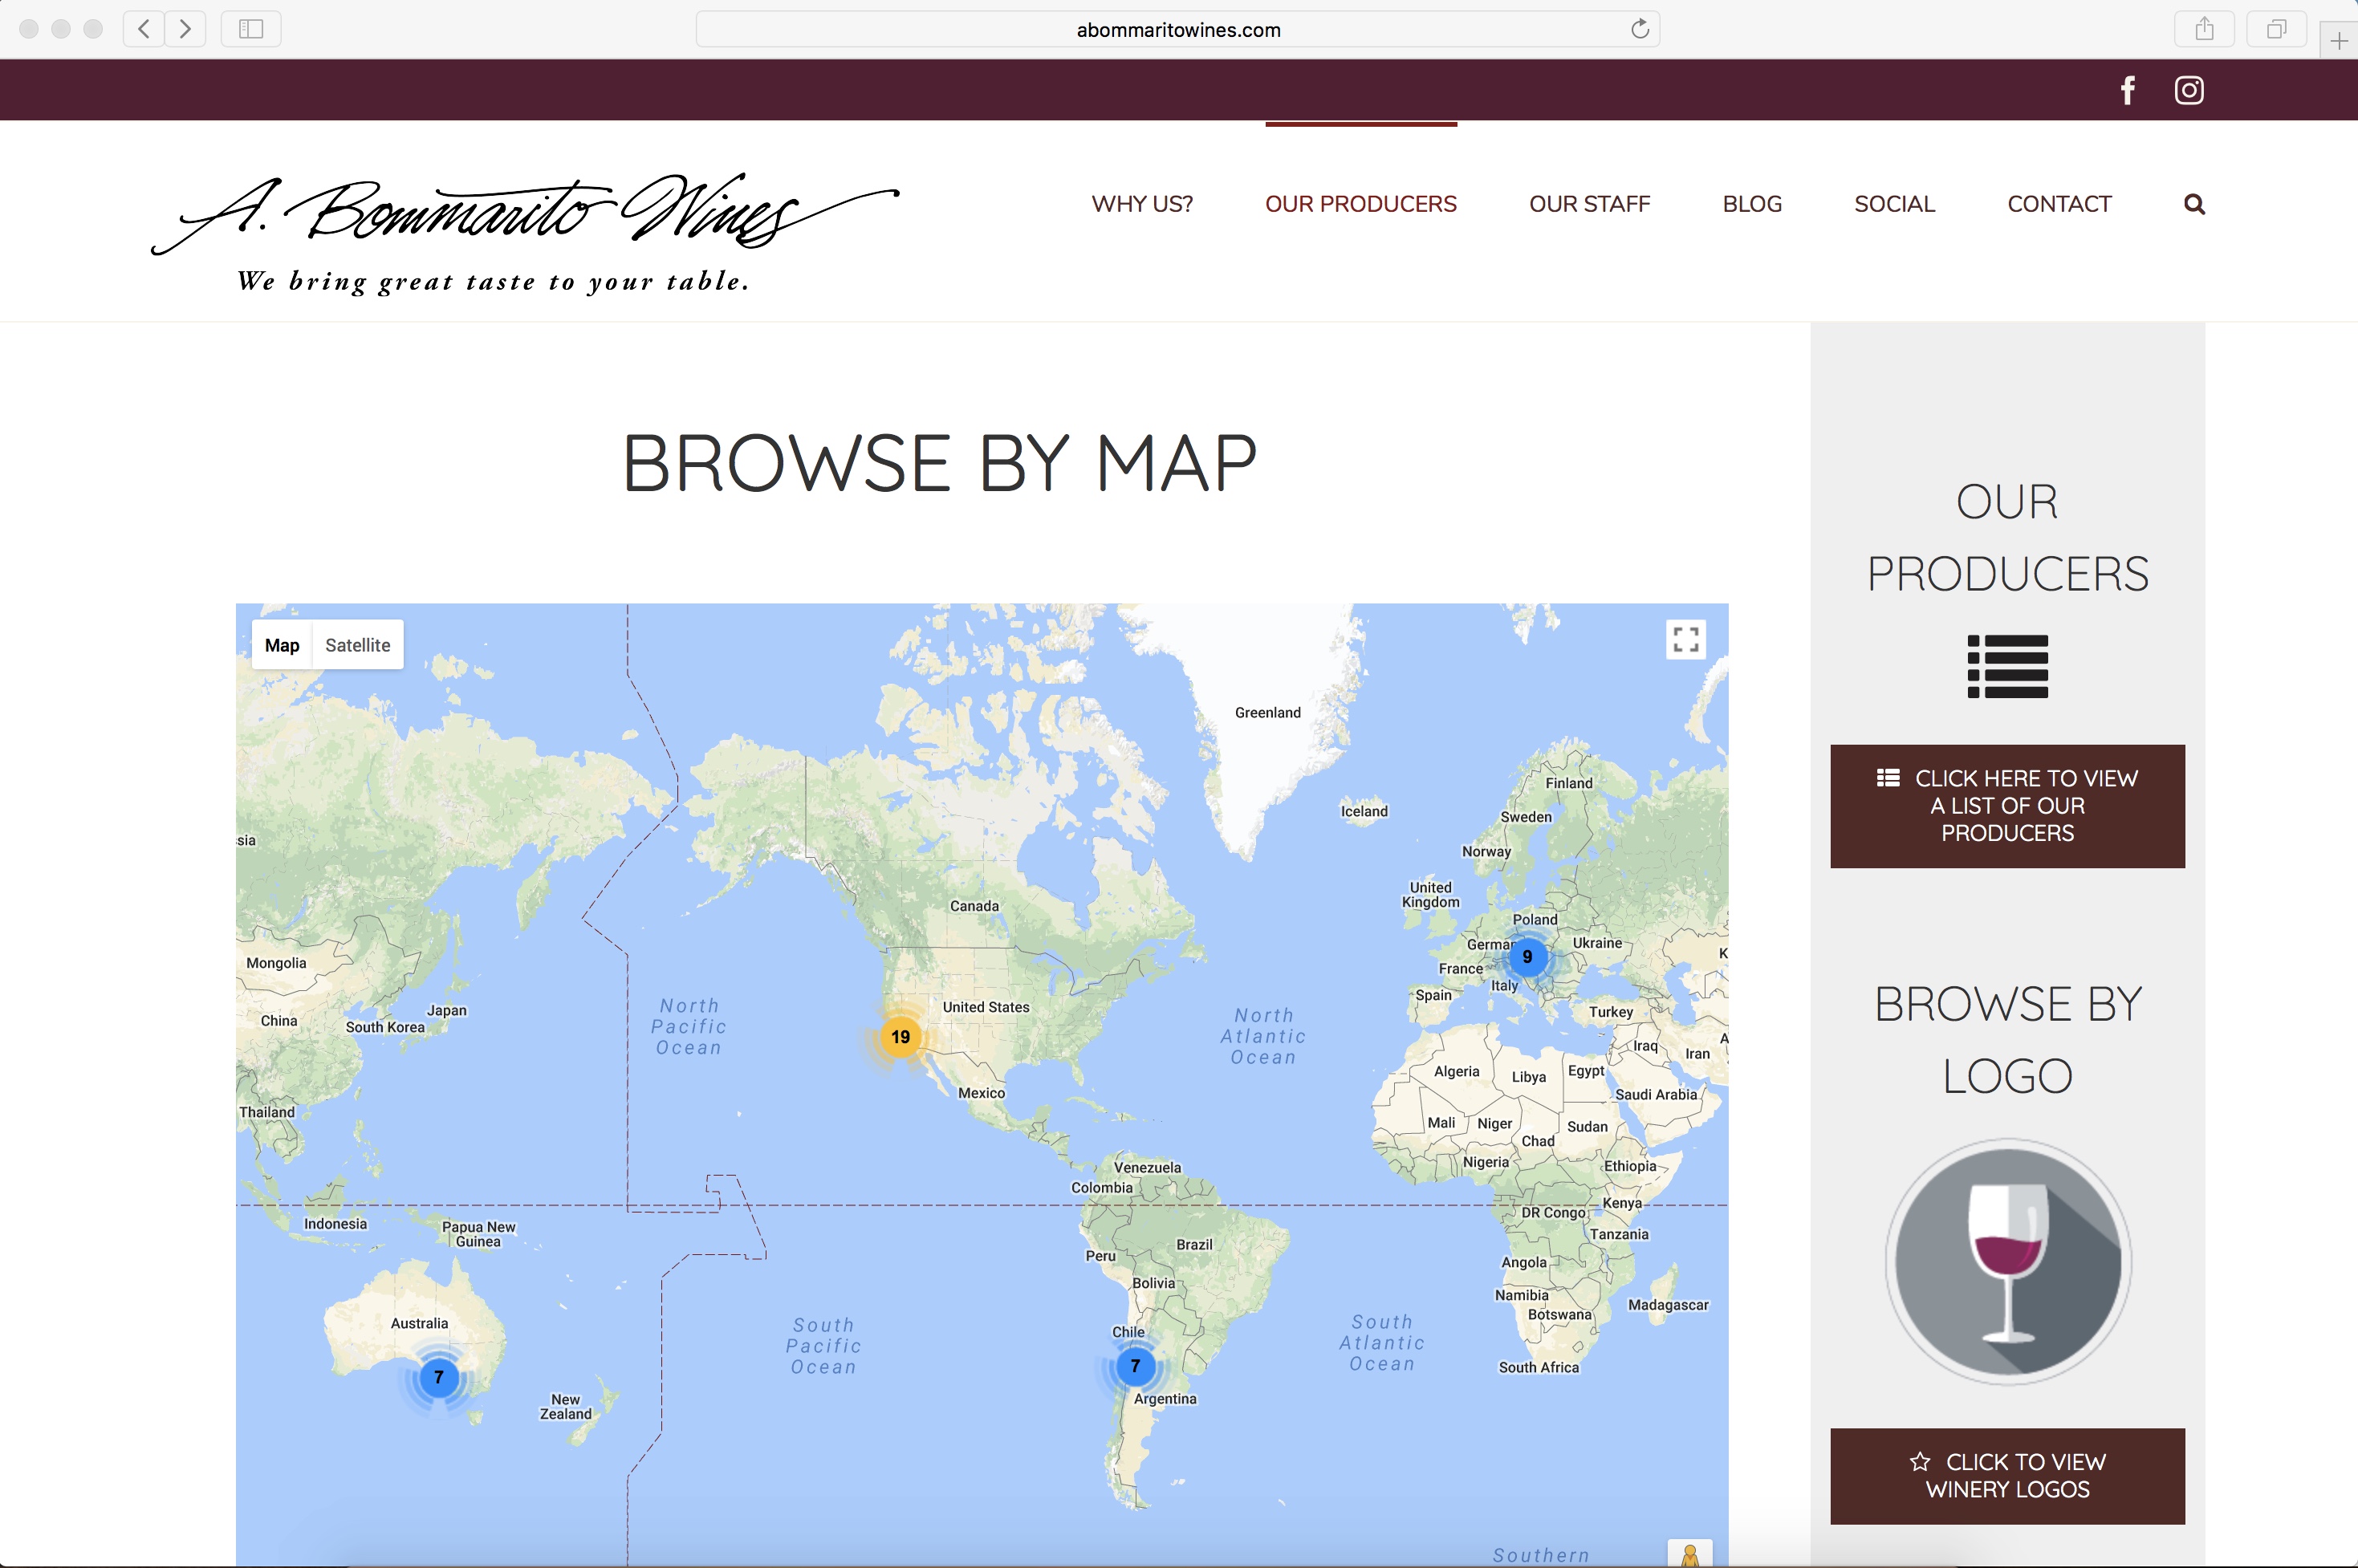2358x1568 pixels.
Task: Click the Venezuela label on the map
Action: (1147, 1168)
